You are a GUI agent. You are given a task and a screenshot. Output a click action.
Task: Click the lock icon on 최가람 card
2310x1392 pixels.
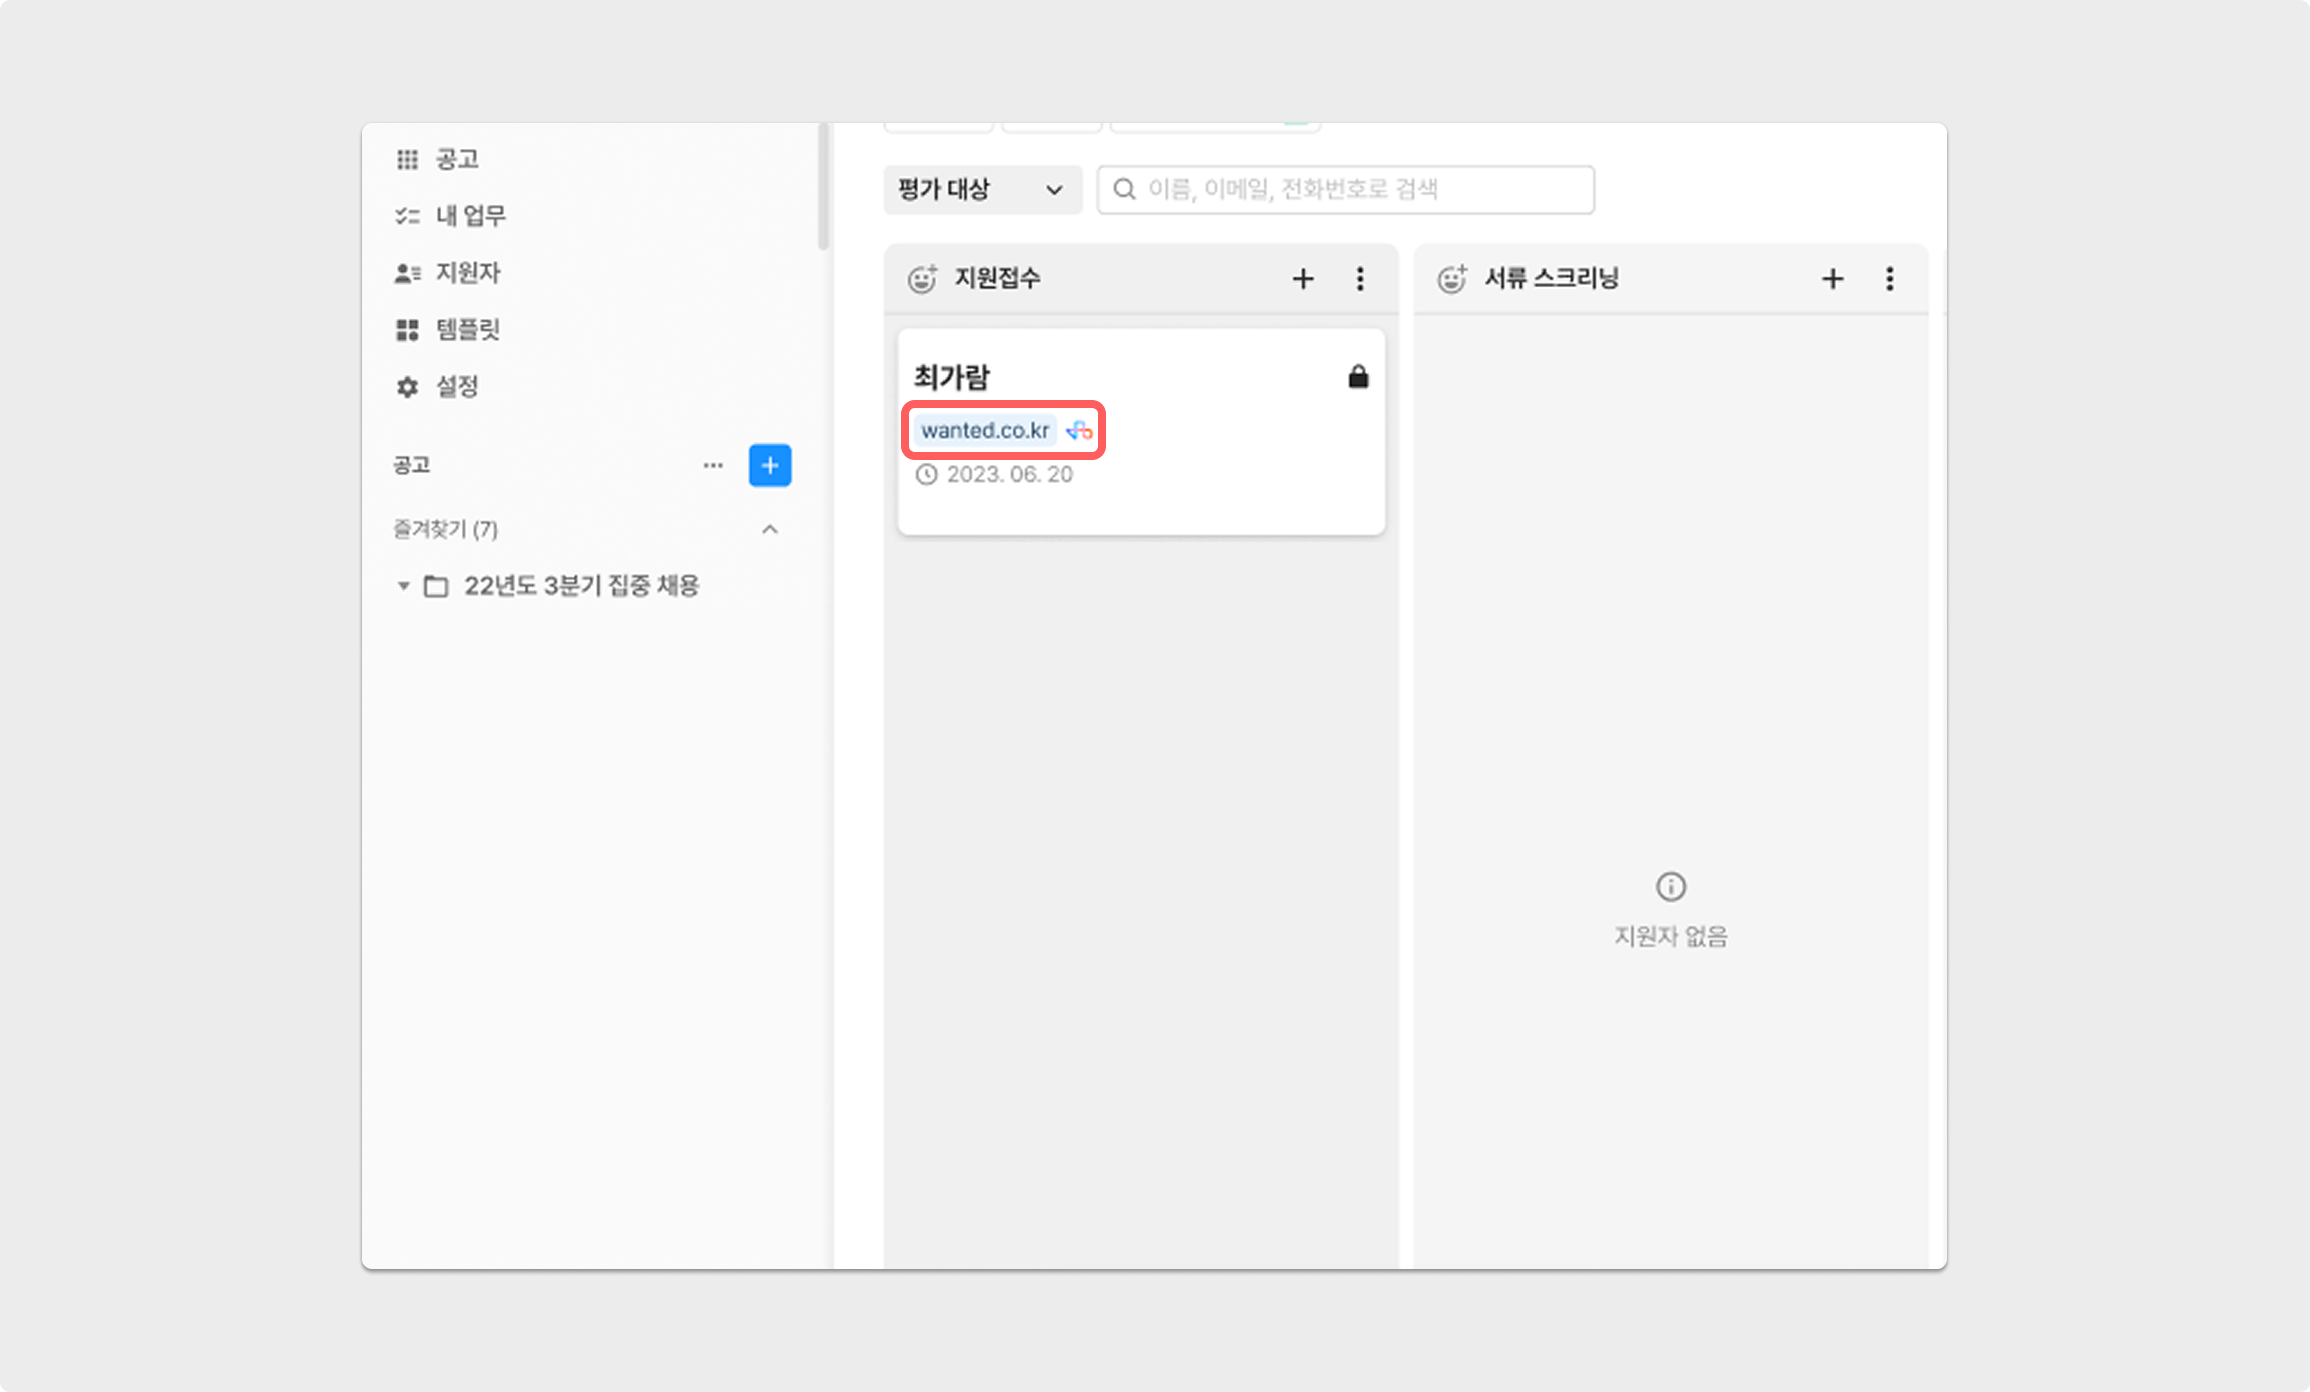tap(1357, 377)
